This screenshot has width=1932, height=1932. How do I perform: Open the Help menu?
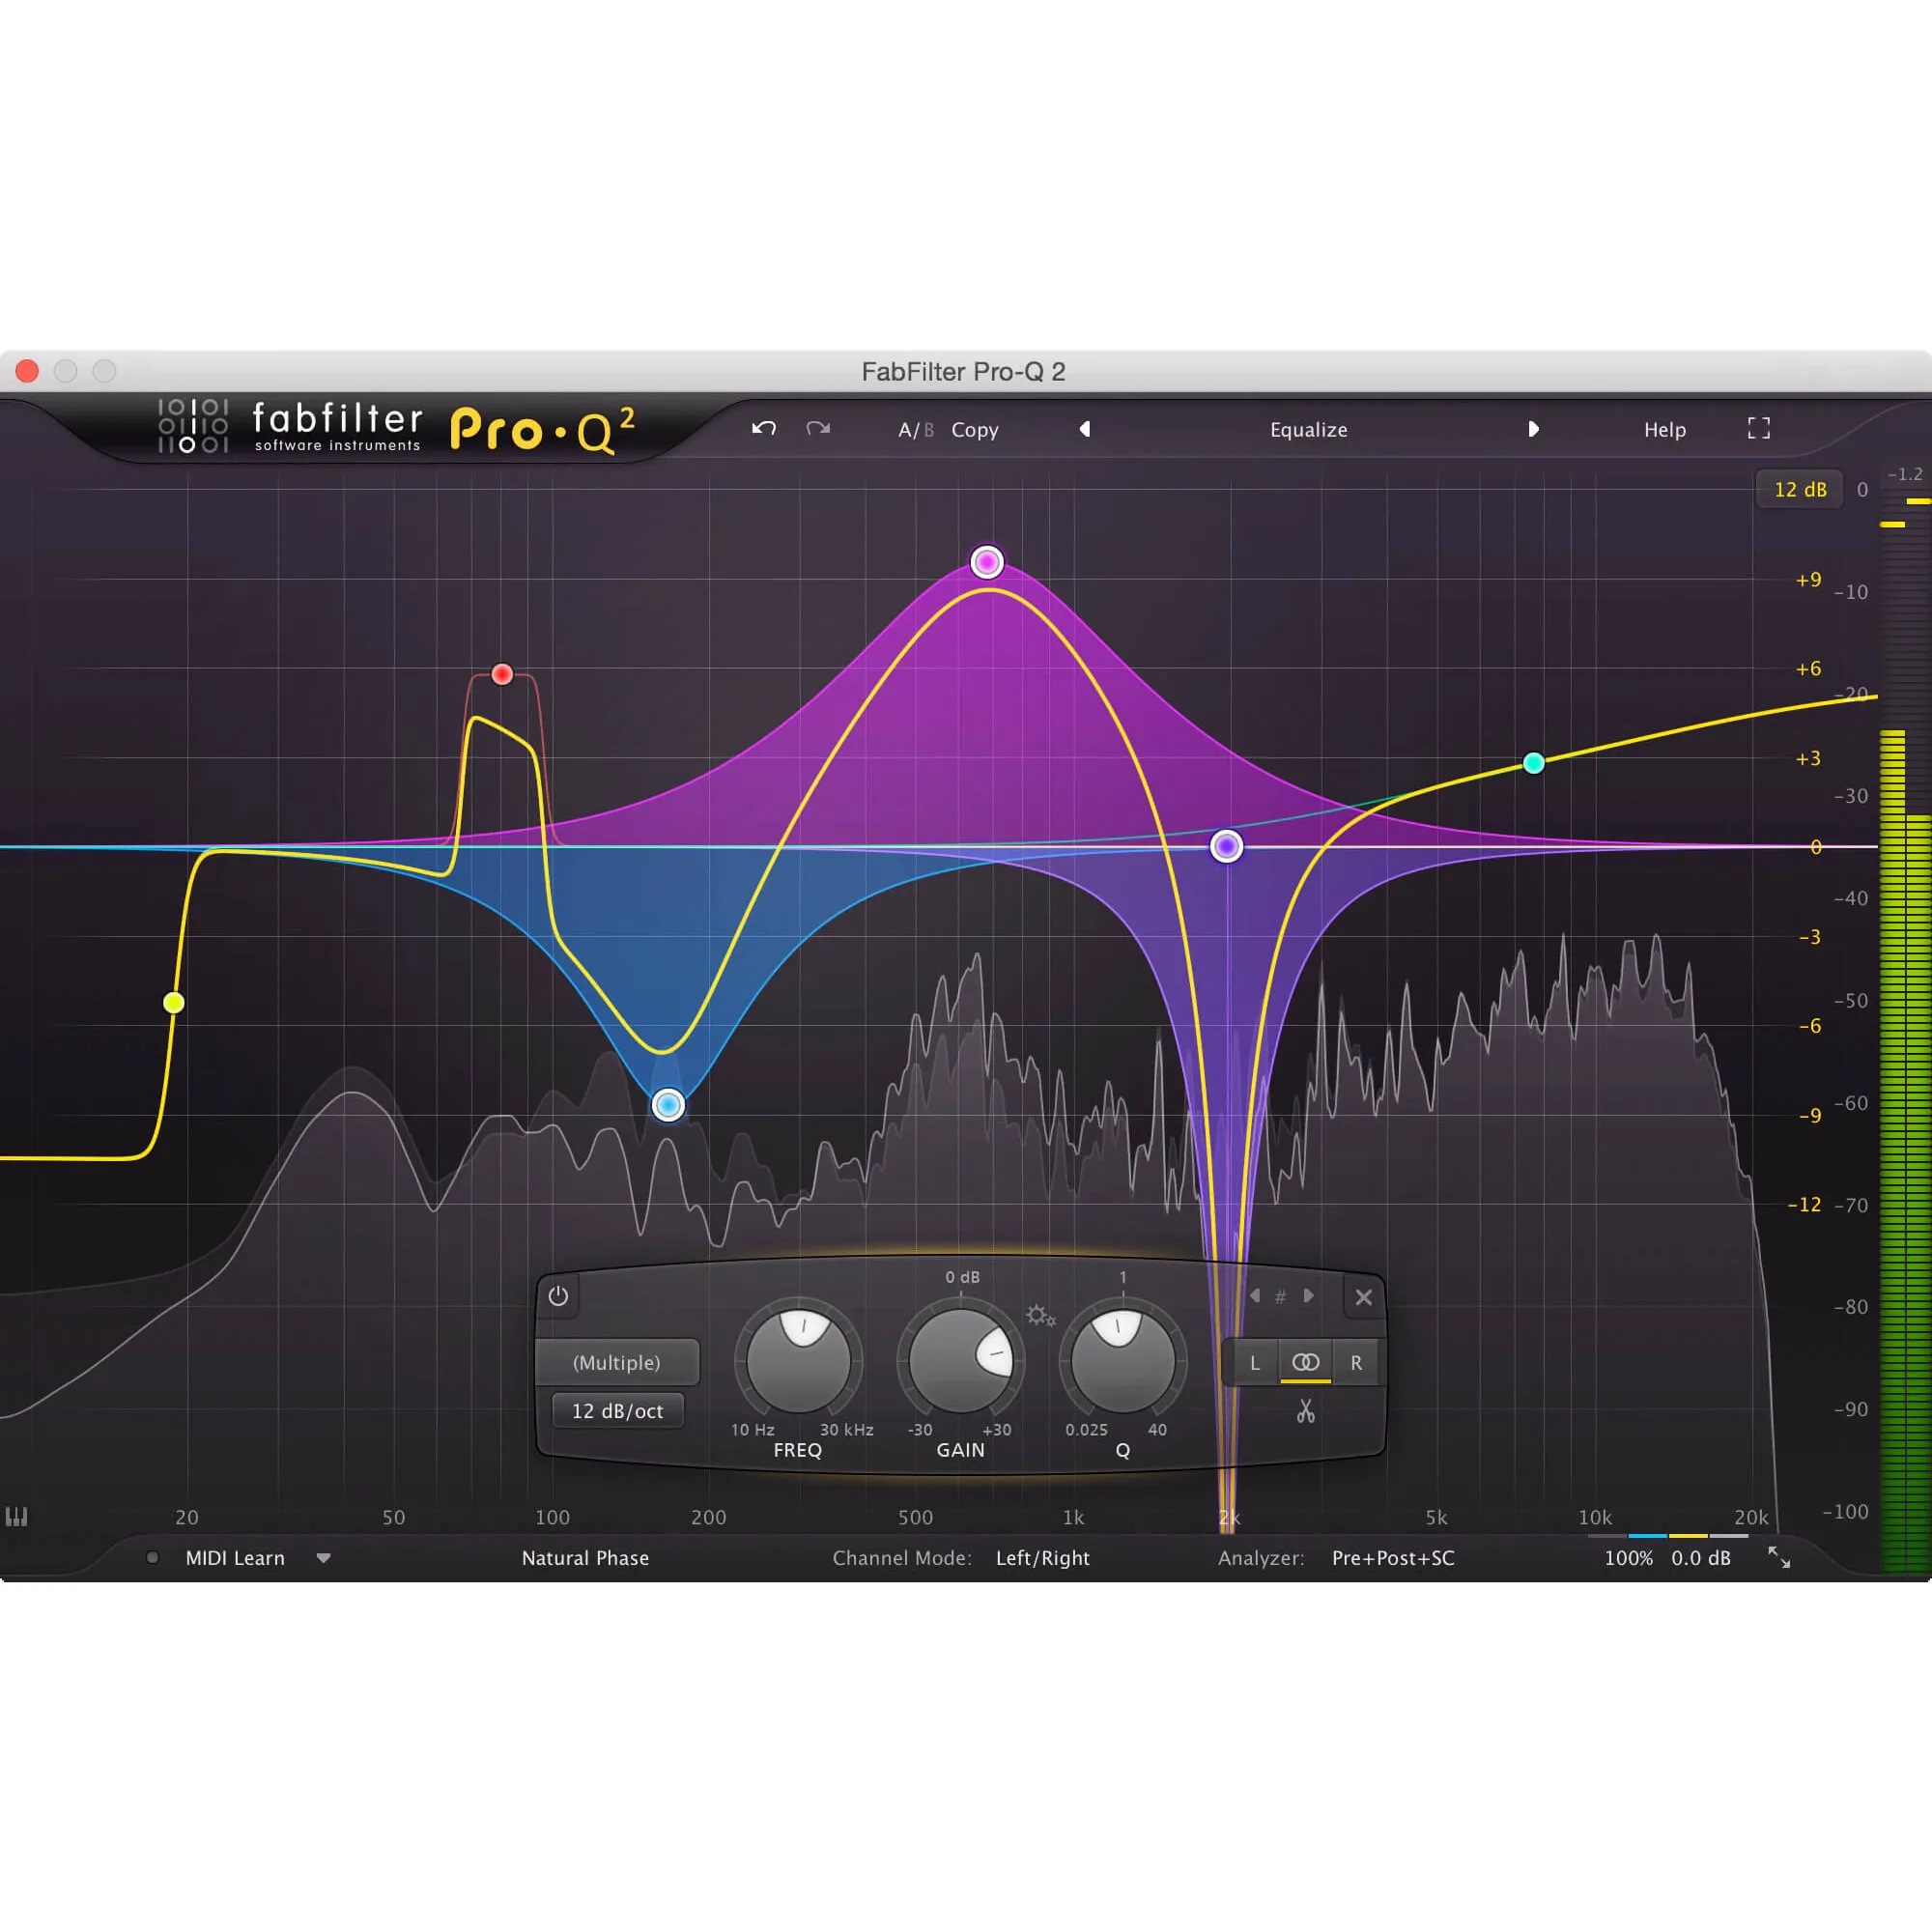point(1665,430)
